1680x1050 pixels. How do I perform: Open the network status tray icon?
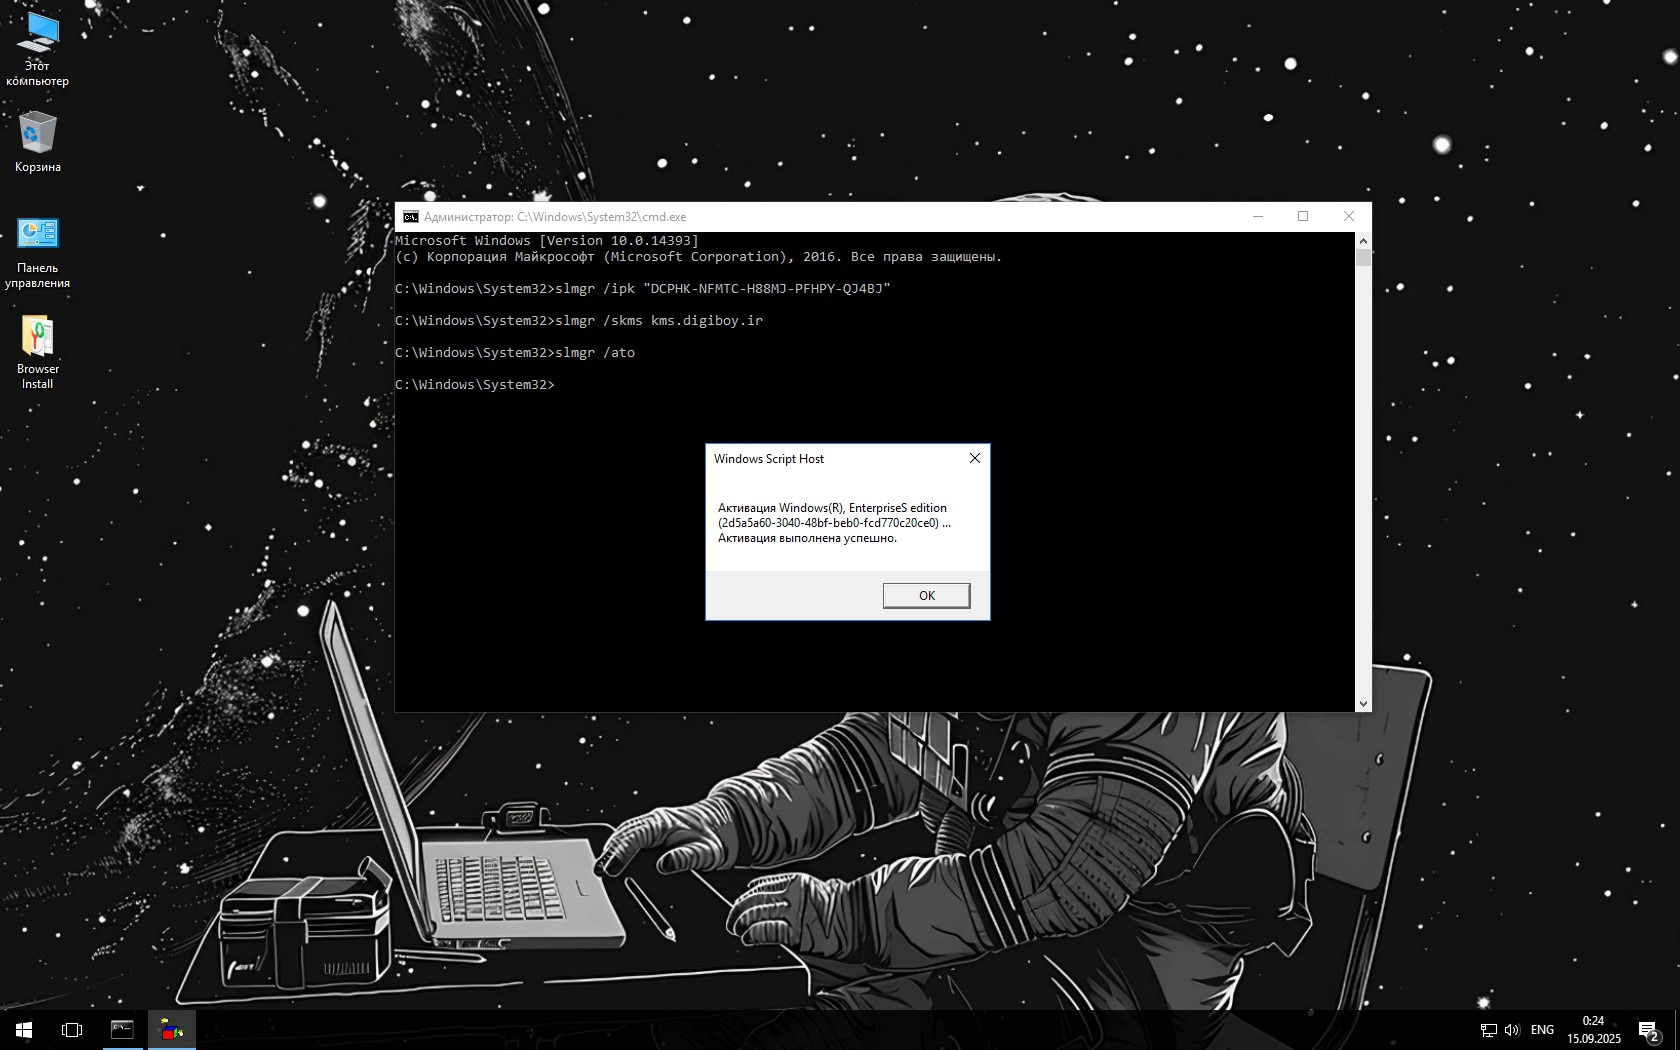(1488, 1030)
